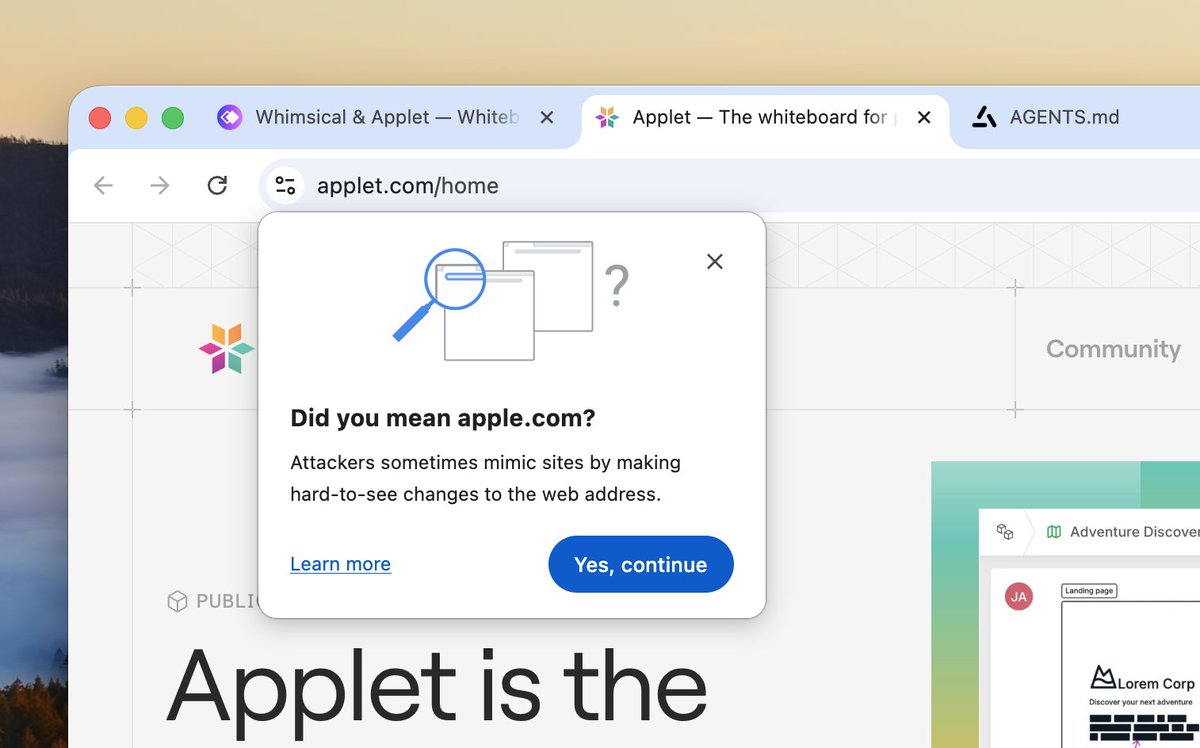Click the Learn more link
Image resolution: width=1200 pixels, height=748 pixels.
(340, 564)
